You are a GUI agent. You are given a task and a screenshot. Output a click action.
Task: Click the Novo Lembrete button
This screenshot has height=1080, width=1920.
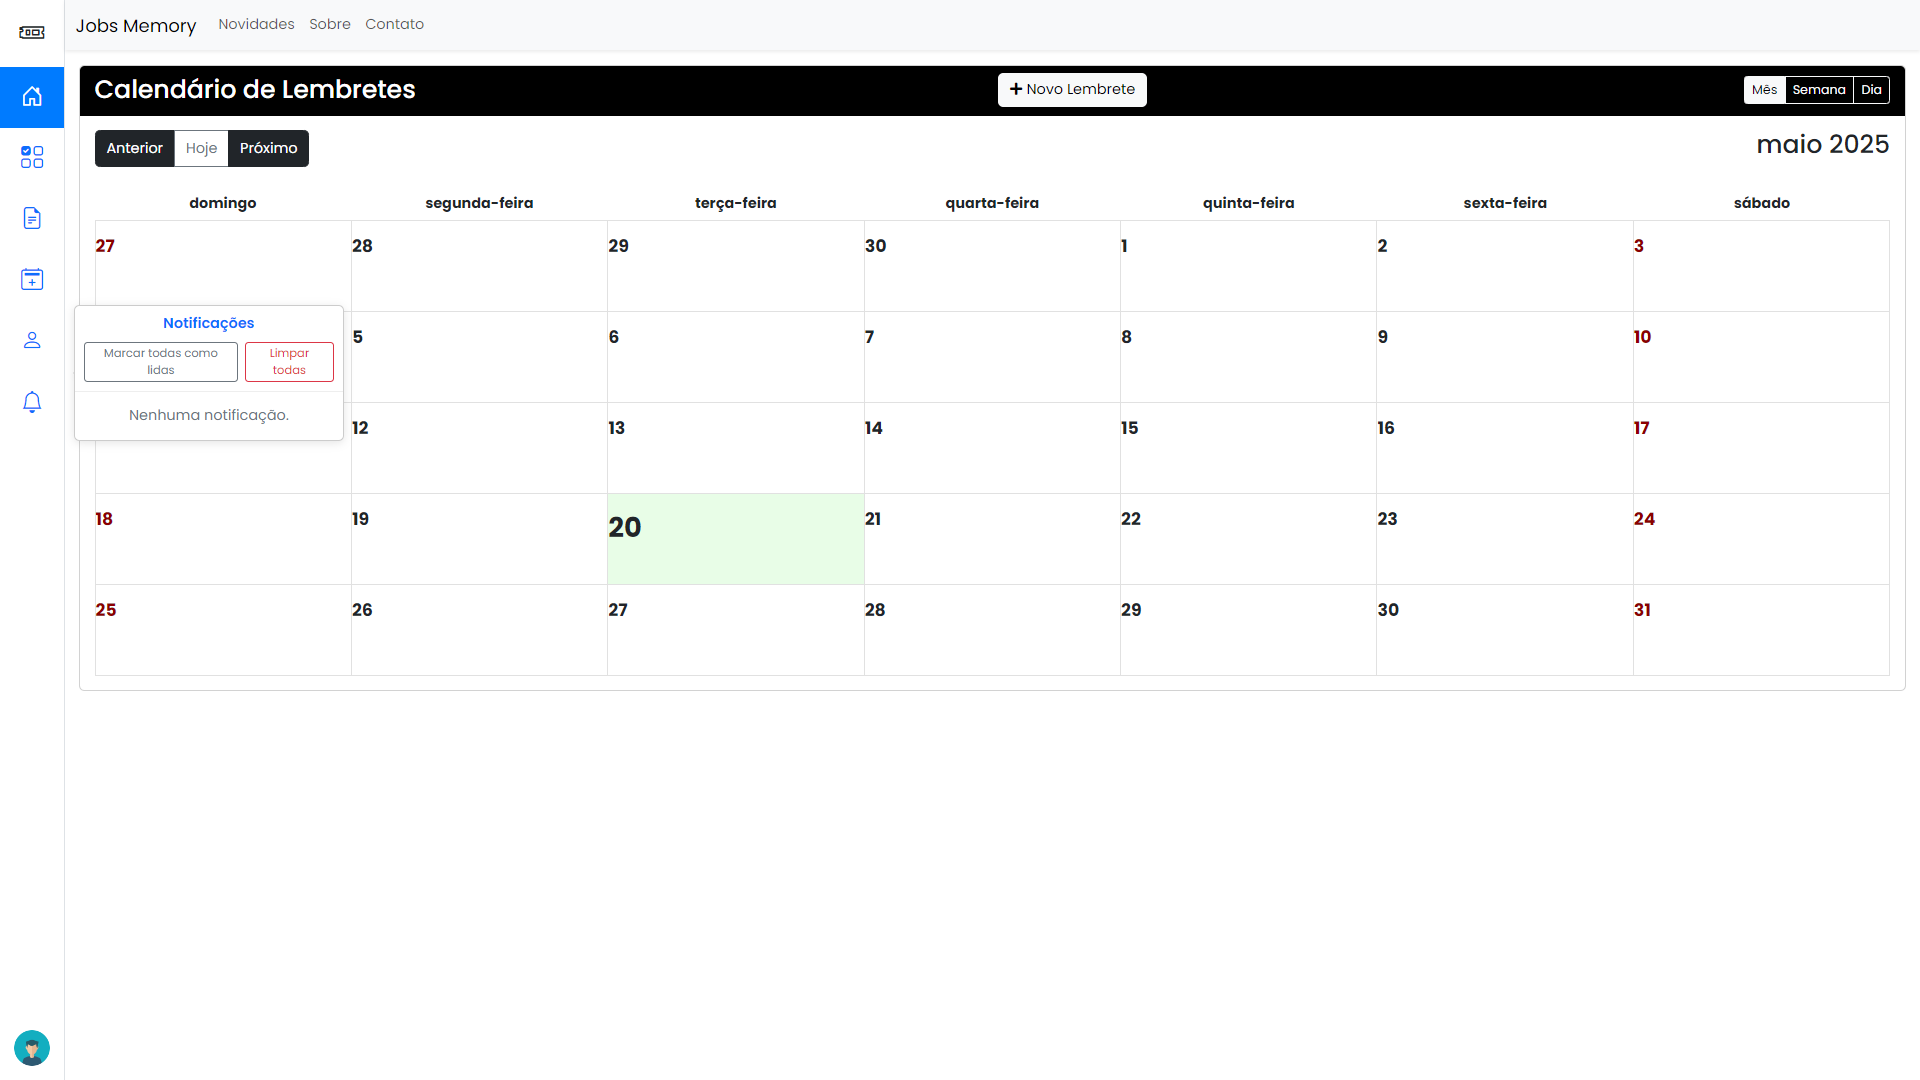click(1072, 90)
